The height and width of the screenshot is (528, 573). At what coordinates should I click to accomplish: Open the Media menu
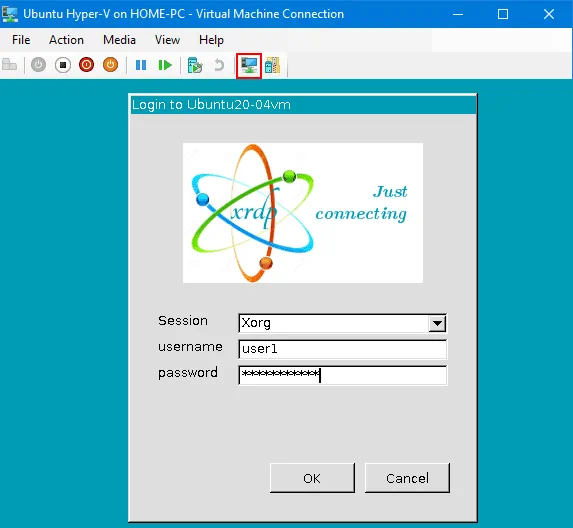tap(119, 40)
